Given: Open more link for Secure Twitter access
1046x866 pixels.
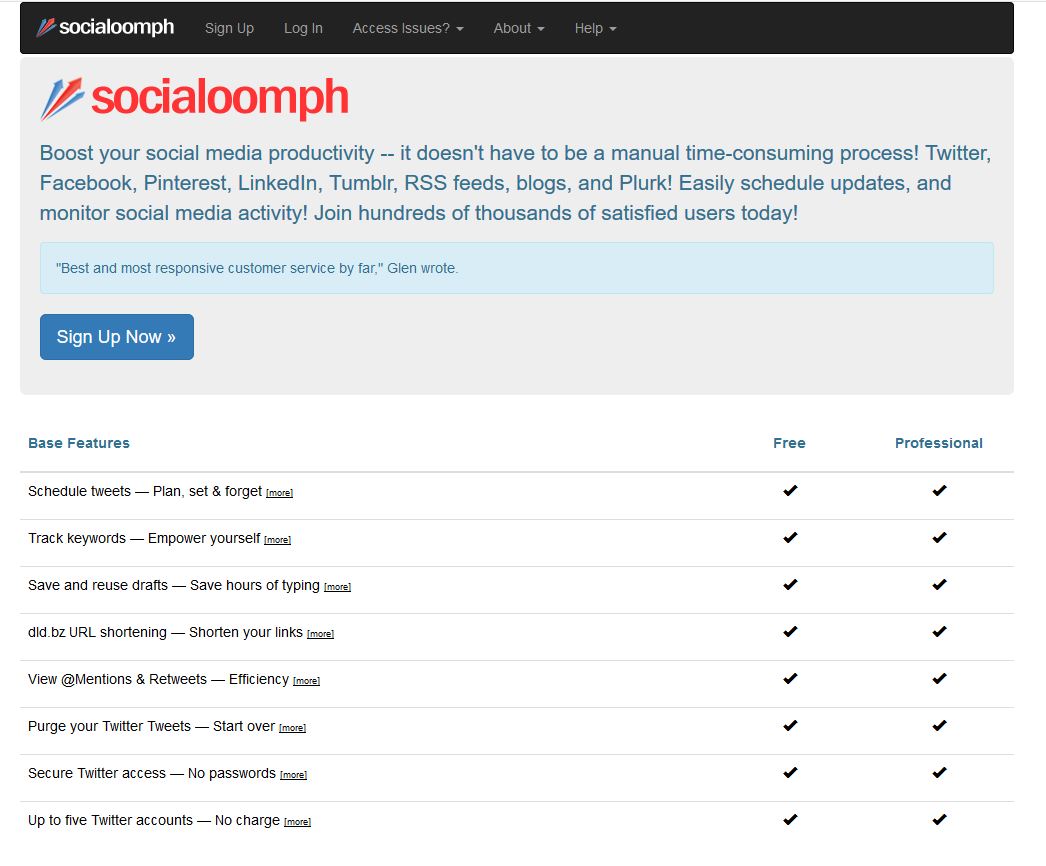Looking at the screenshot, I should pos(293,775).
